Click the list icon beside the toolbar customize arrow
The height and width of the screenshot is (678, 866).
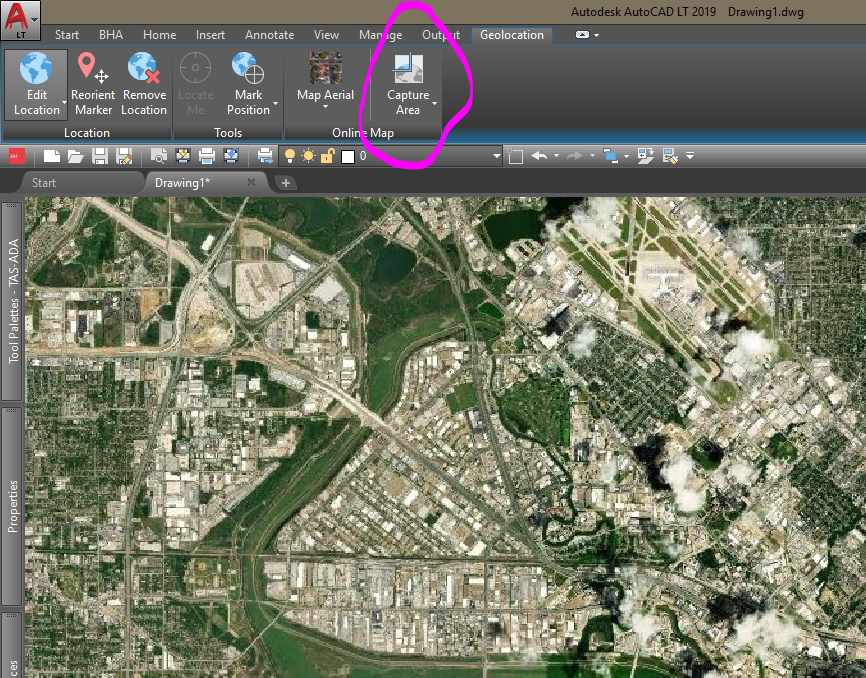pyautogui.click(x=670, y=156)
